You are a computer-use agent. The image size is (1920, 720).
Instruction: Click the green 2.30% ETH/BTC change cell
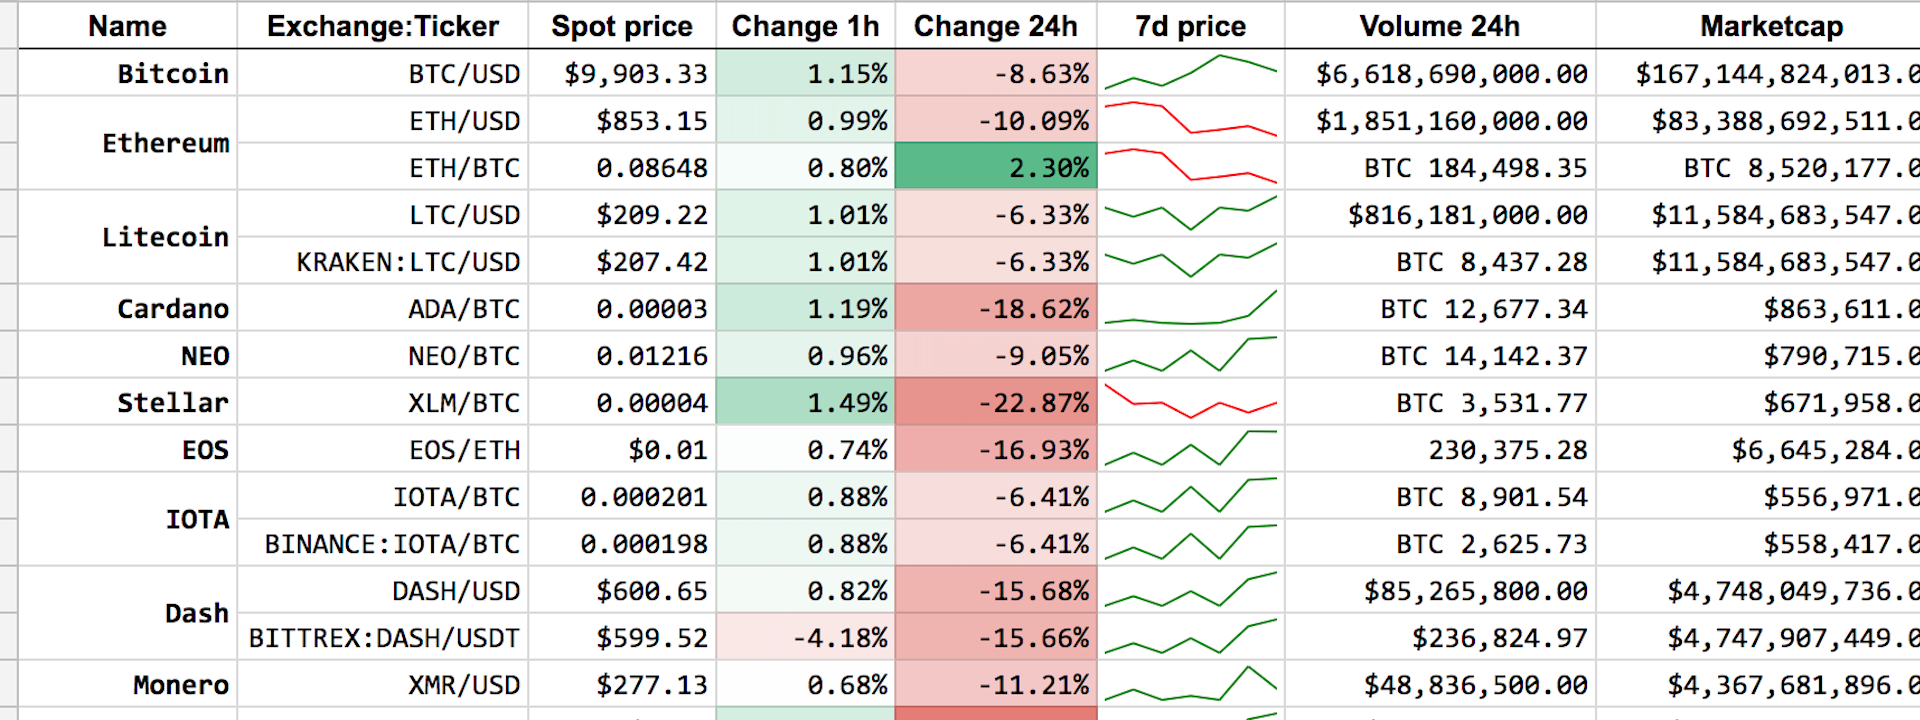coord(996,167)
